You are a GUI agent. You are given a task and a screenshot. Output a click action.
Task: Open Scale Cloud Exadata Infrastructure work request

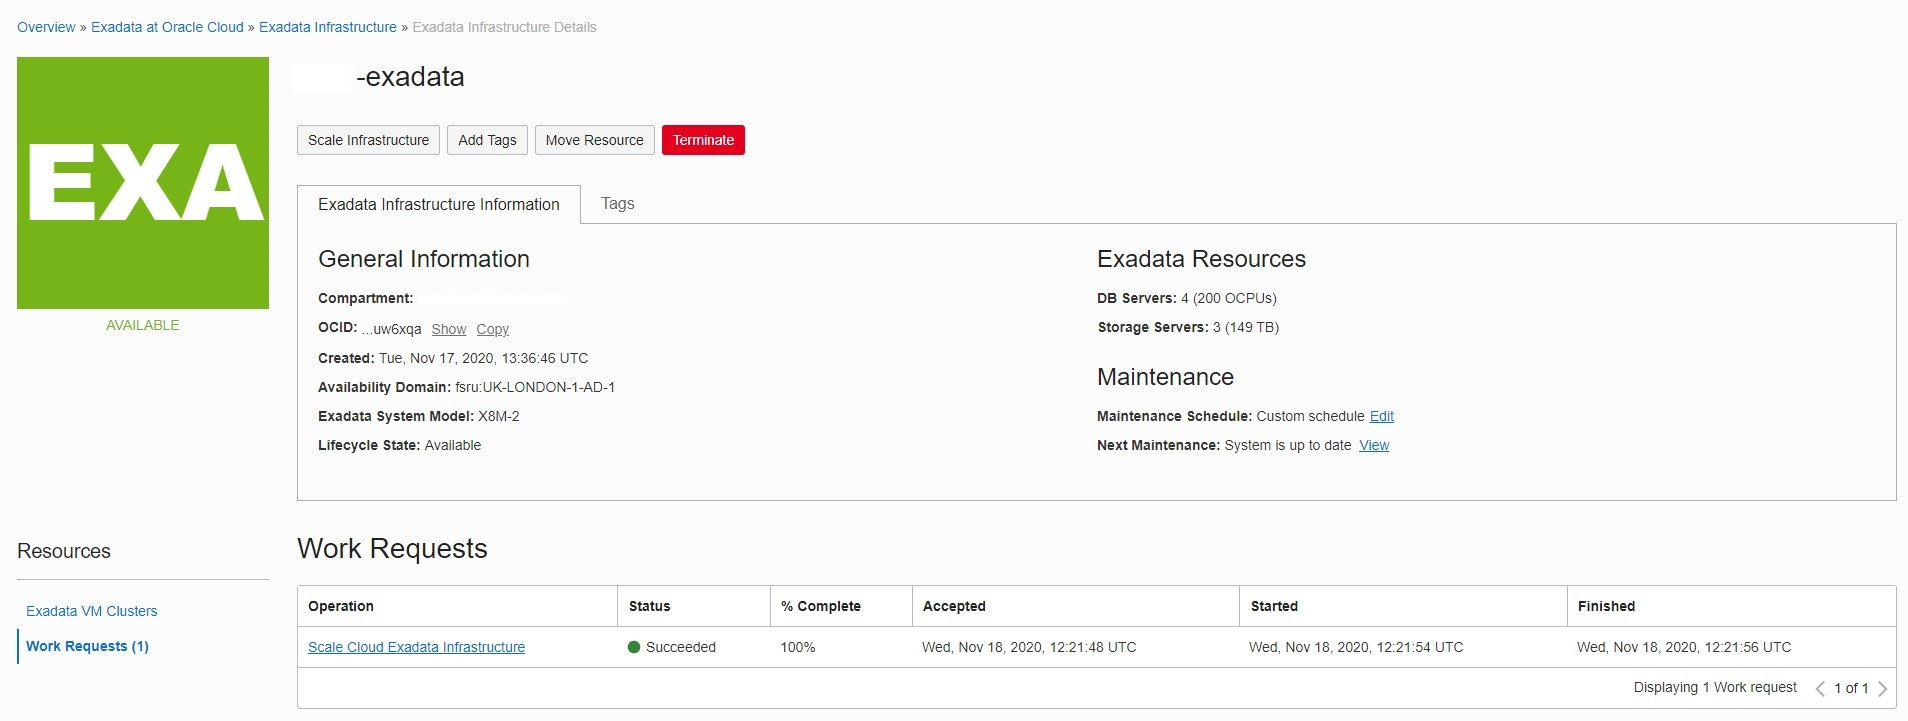coord(416,647)
